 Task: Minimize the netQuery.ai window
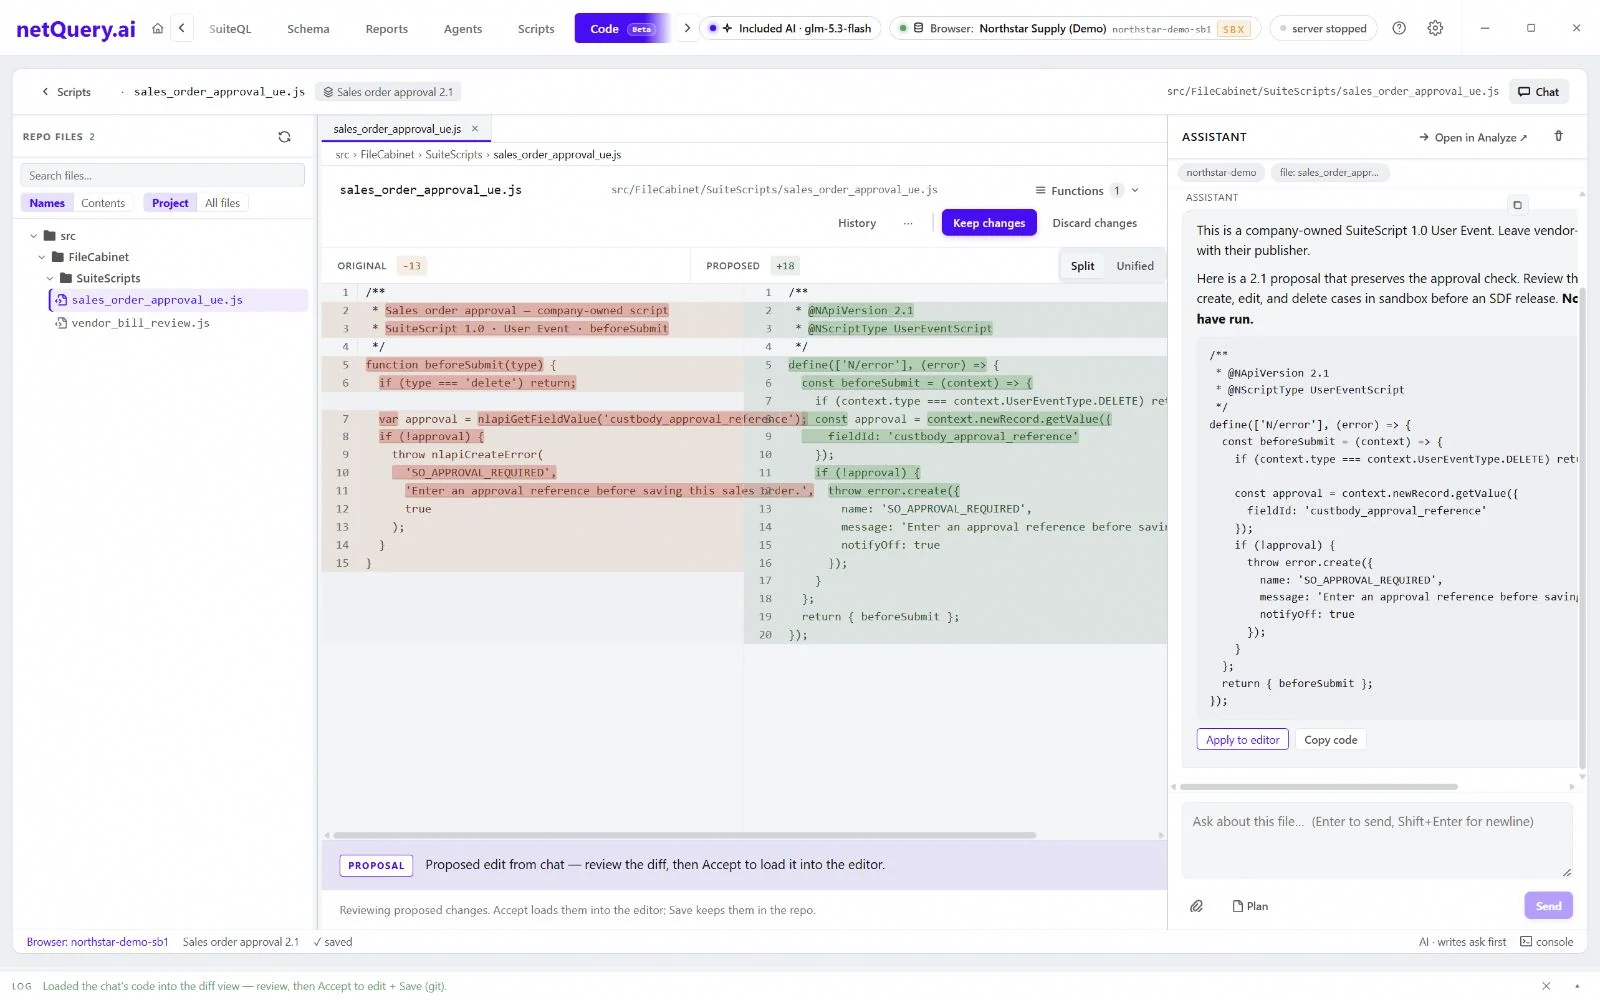[1485, 28]
